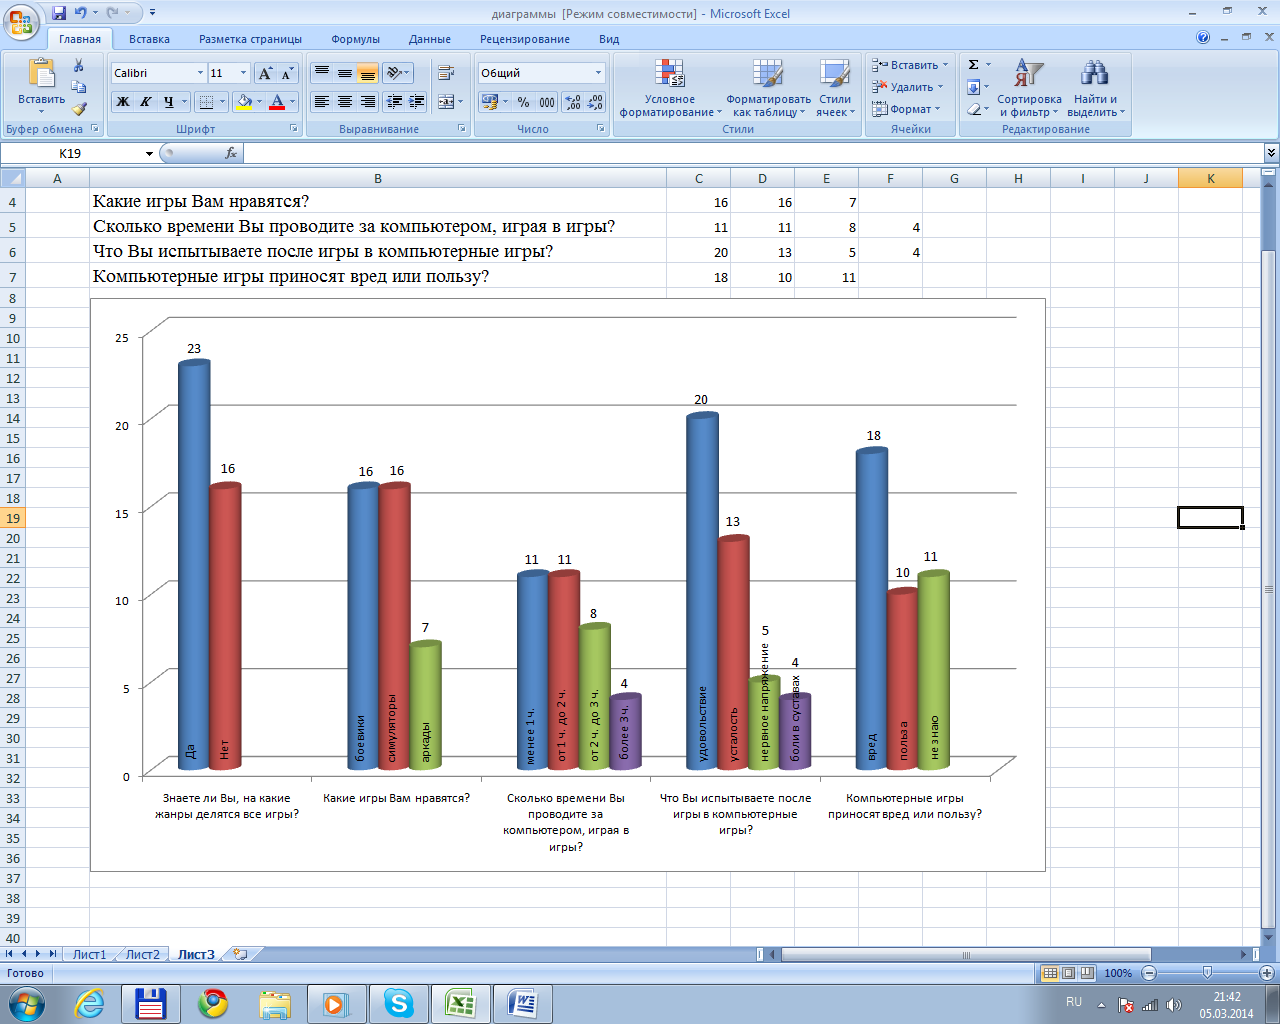
Task: Increase the font size with the large A icon
Action: (x=265, y=73)
